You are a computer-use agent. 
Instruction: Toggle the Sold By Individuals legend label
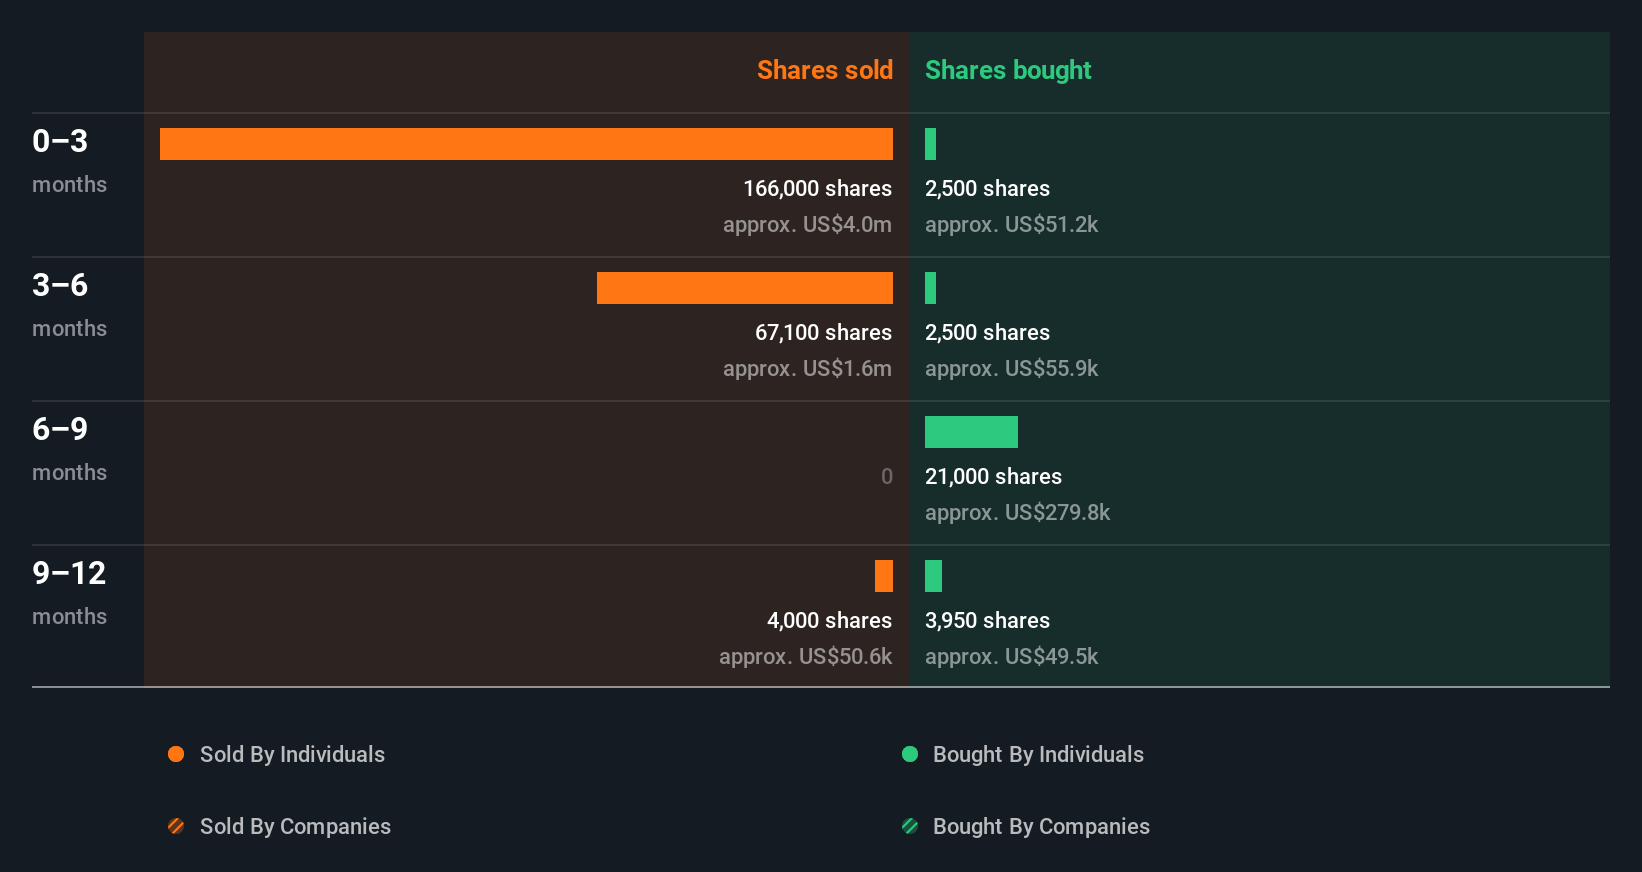coord(292,754)
